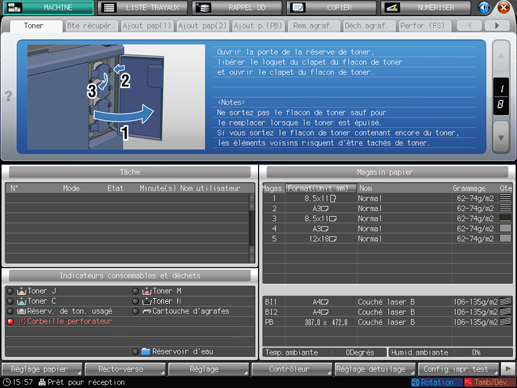
Task: Select the Rem.agraf. tab
Action: tap(314, 26)
